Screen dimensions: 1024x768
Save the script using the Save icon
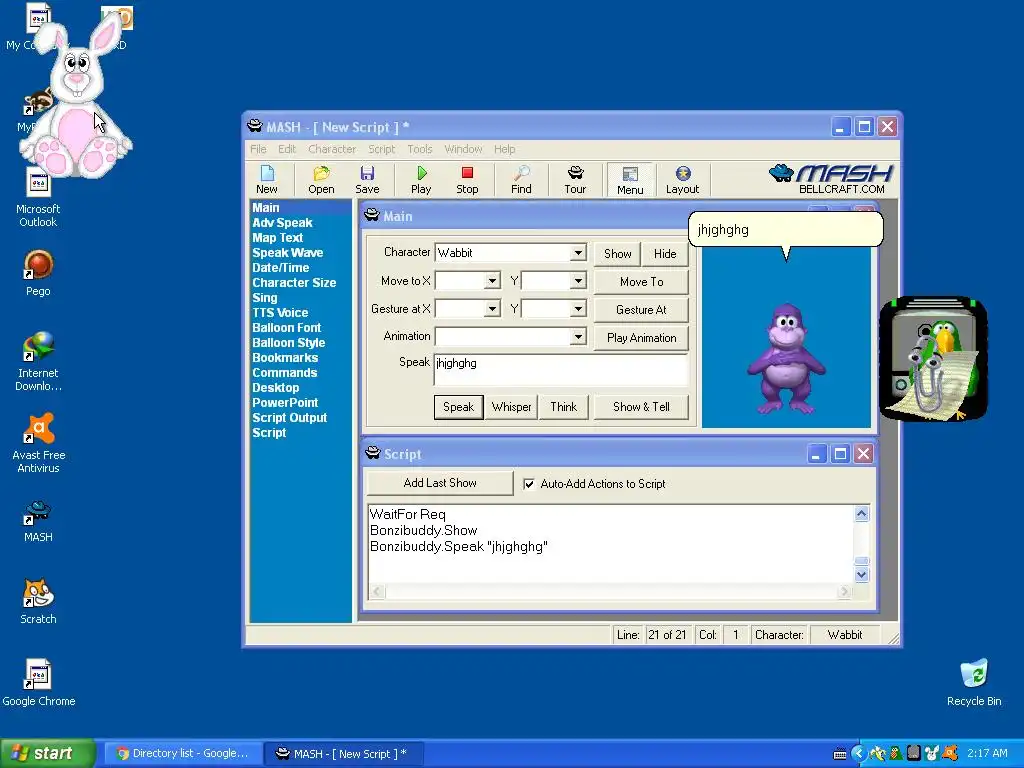click(367, 180)
